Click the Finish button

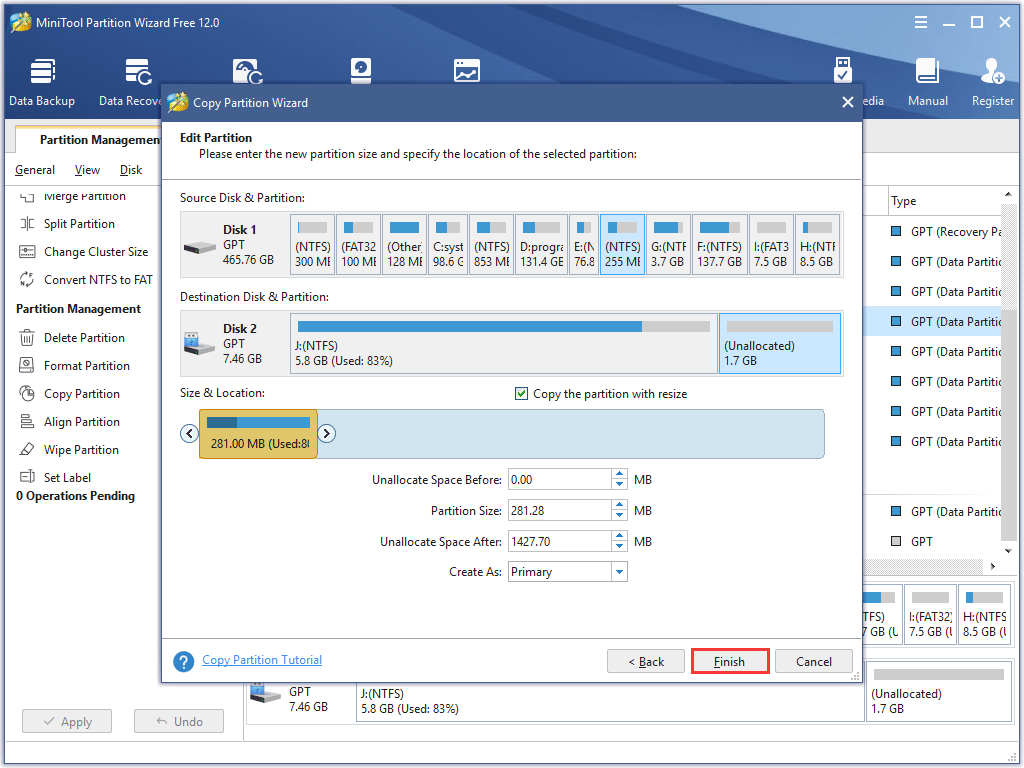pos(729,661)
